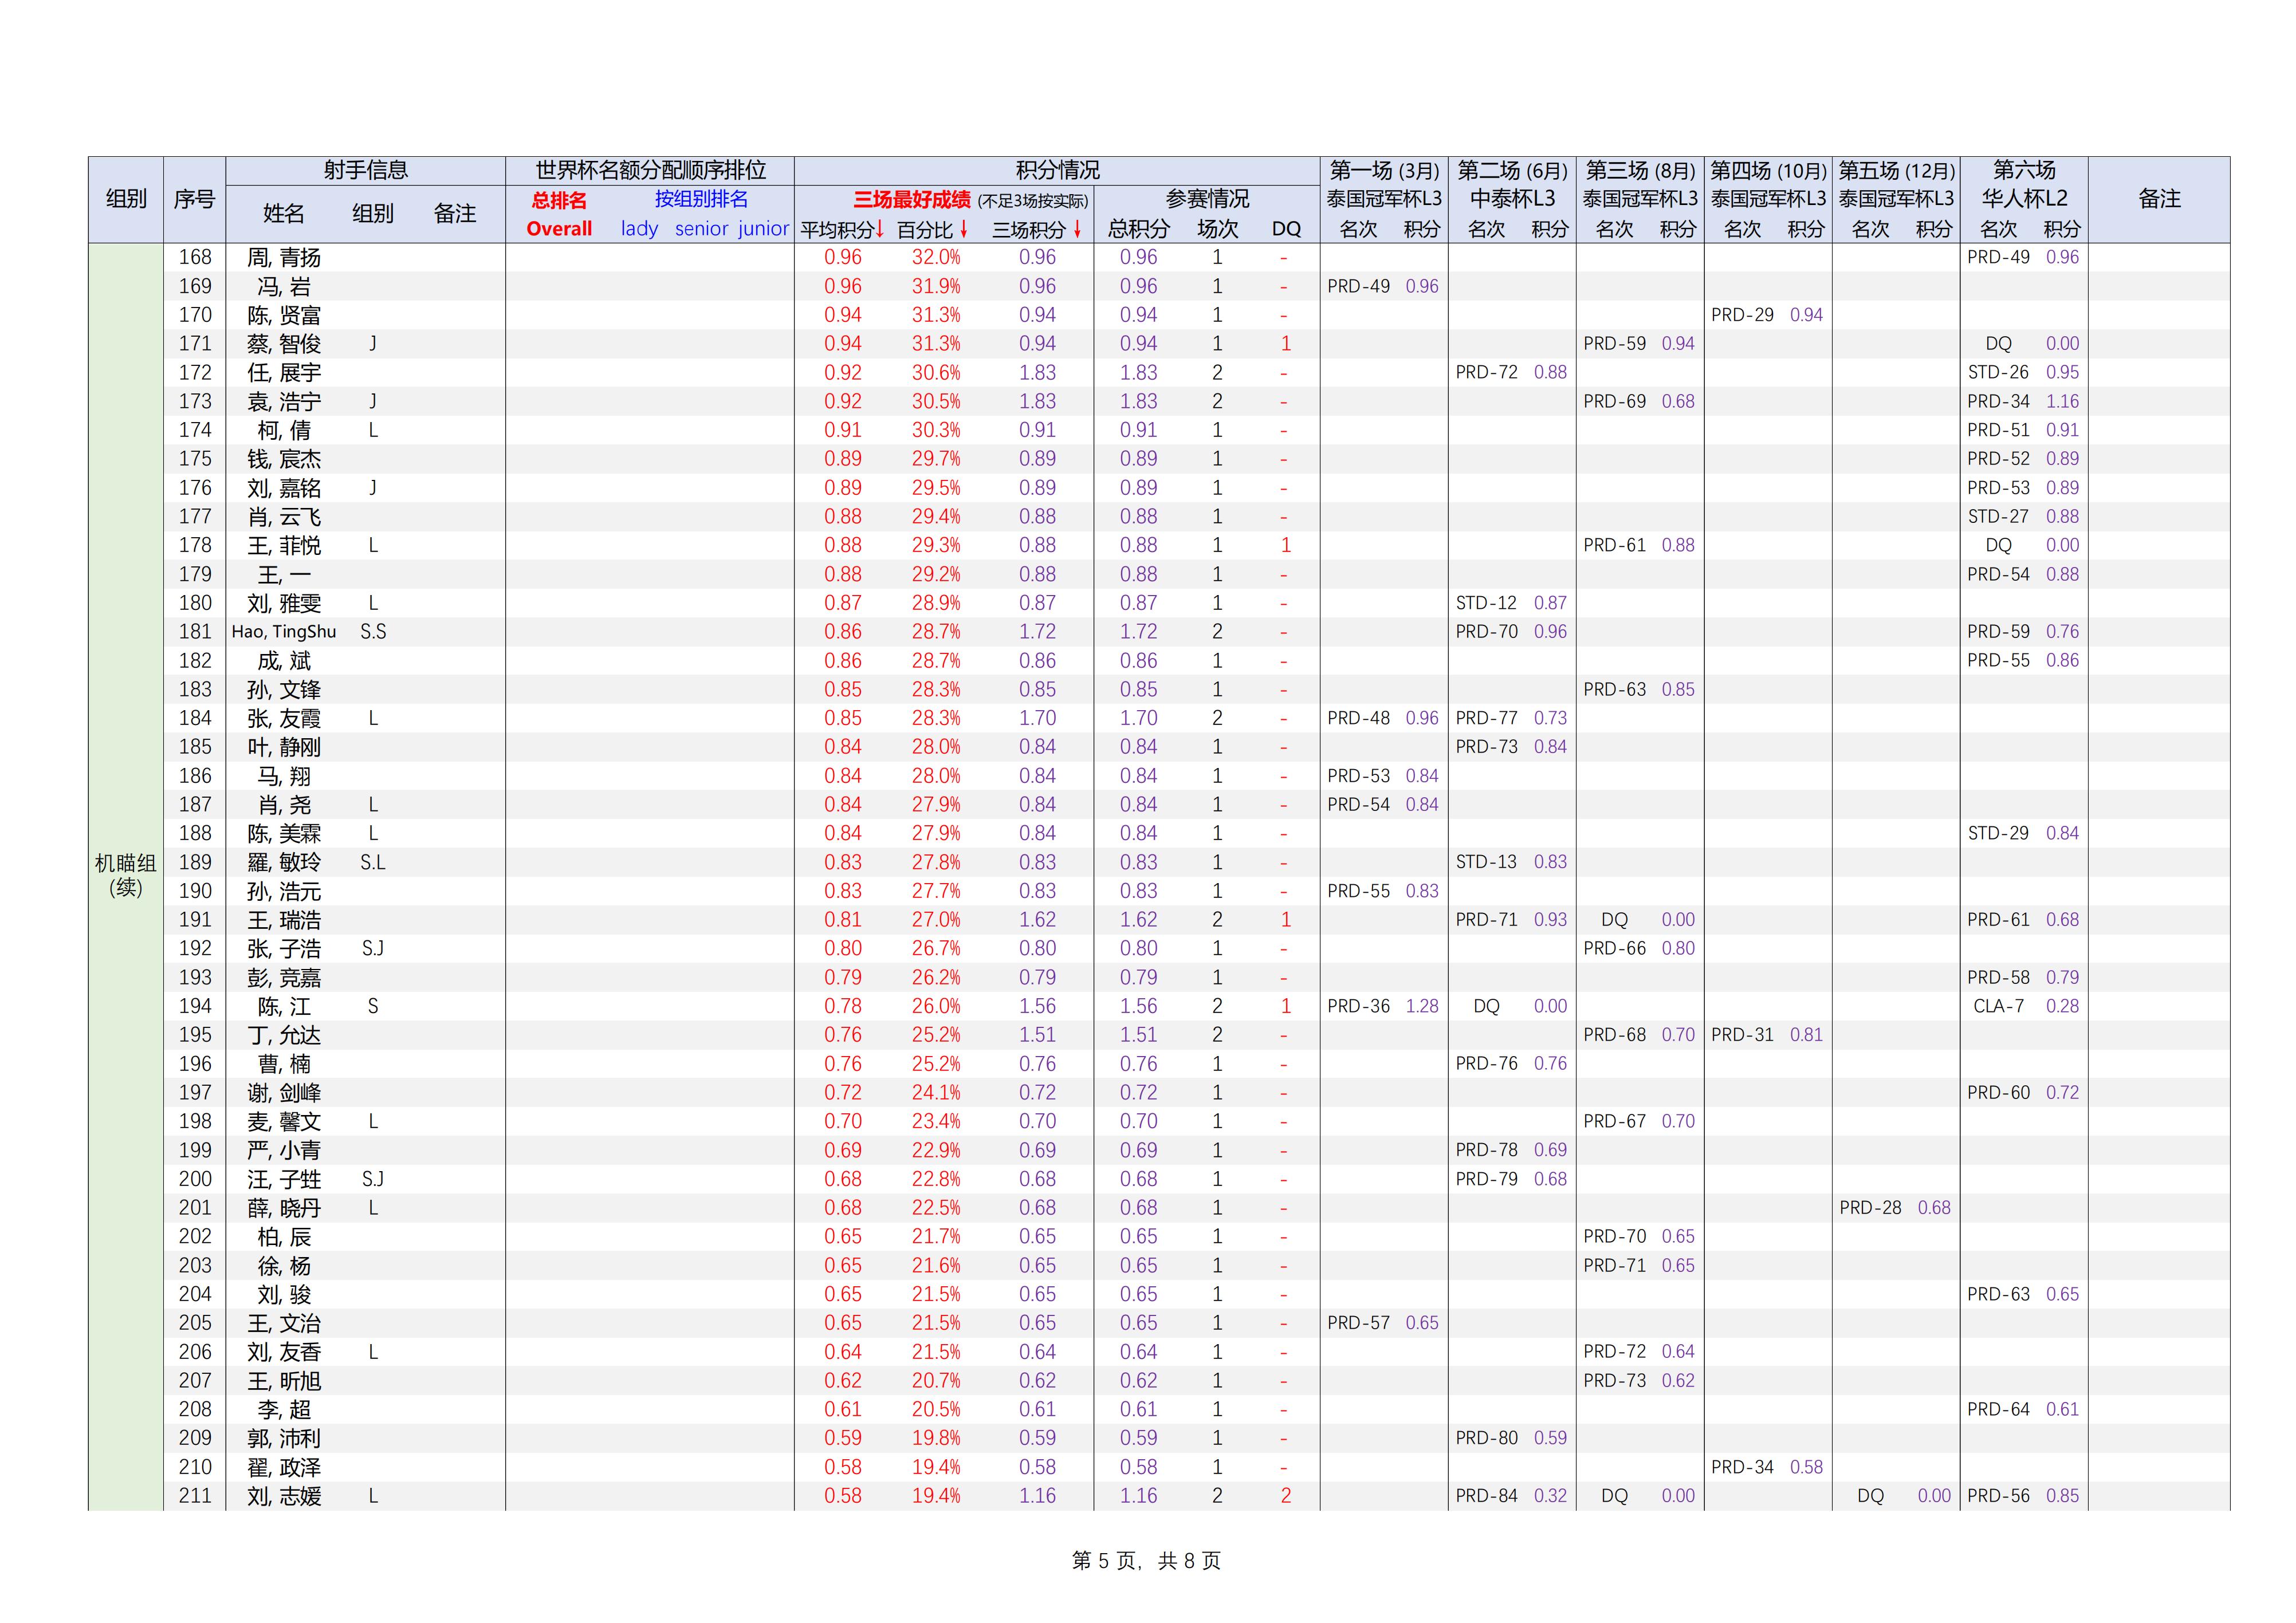Click row number 211

[x=195, y=1496]
